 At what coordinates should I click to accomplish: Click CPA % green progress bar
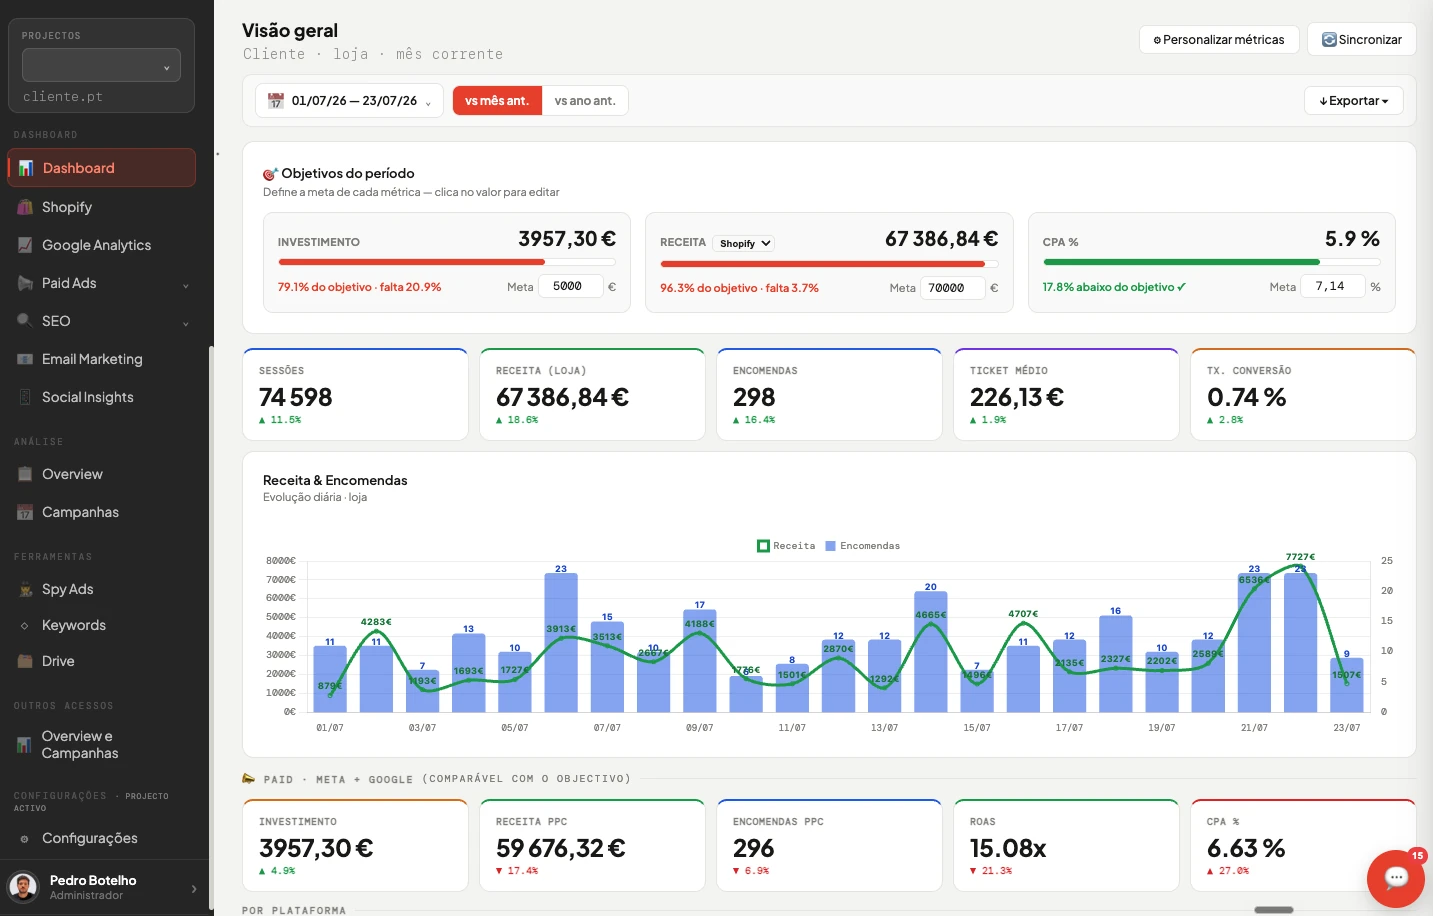[1211, 263]
